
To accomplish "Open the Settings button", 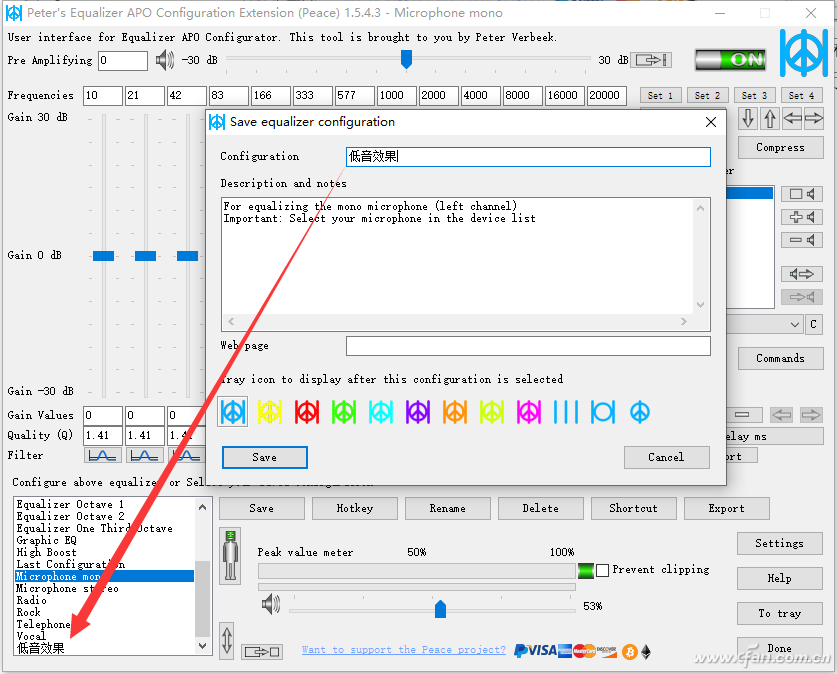I will pos(779,543).
